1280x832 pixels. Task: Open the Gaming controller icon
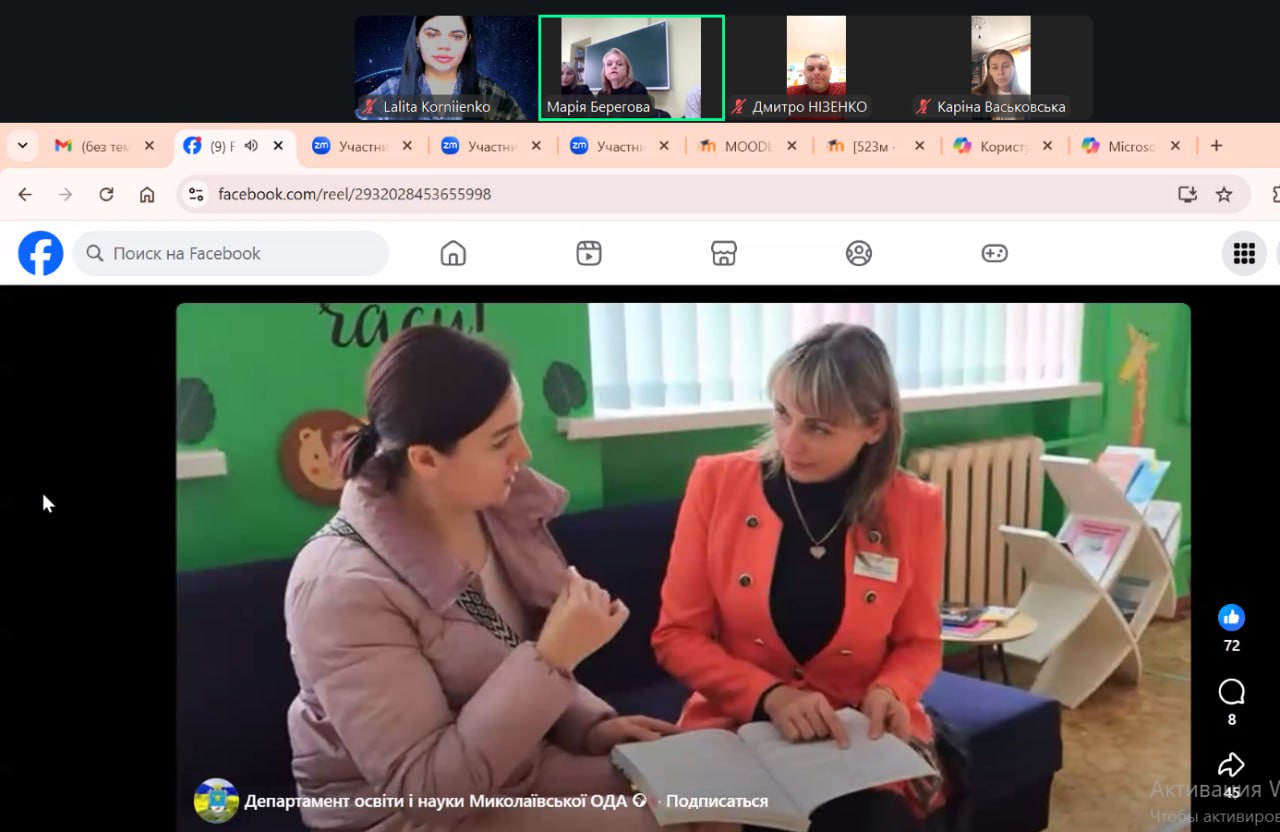994,254
